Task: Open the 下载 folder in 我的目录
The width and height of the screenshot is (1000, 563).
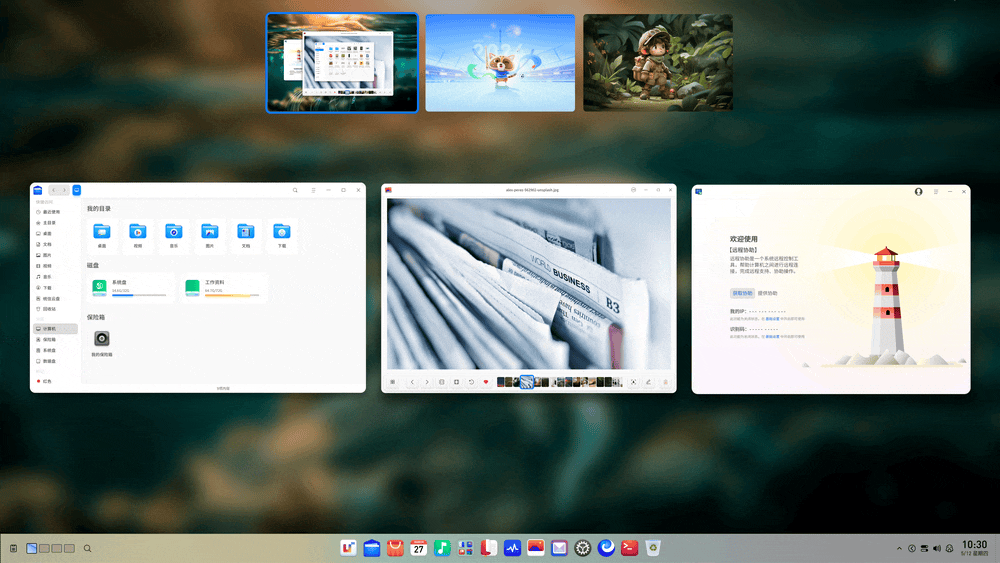Action: (282, 233)
